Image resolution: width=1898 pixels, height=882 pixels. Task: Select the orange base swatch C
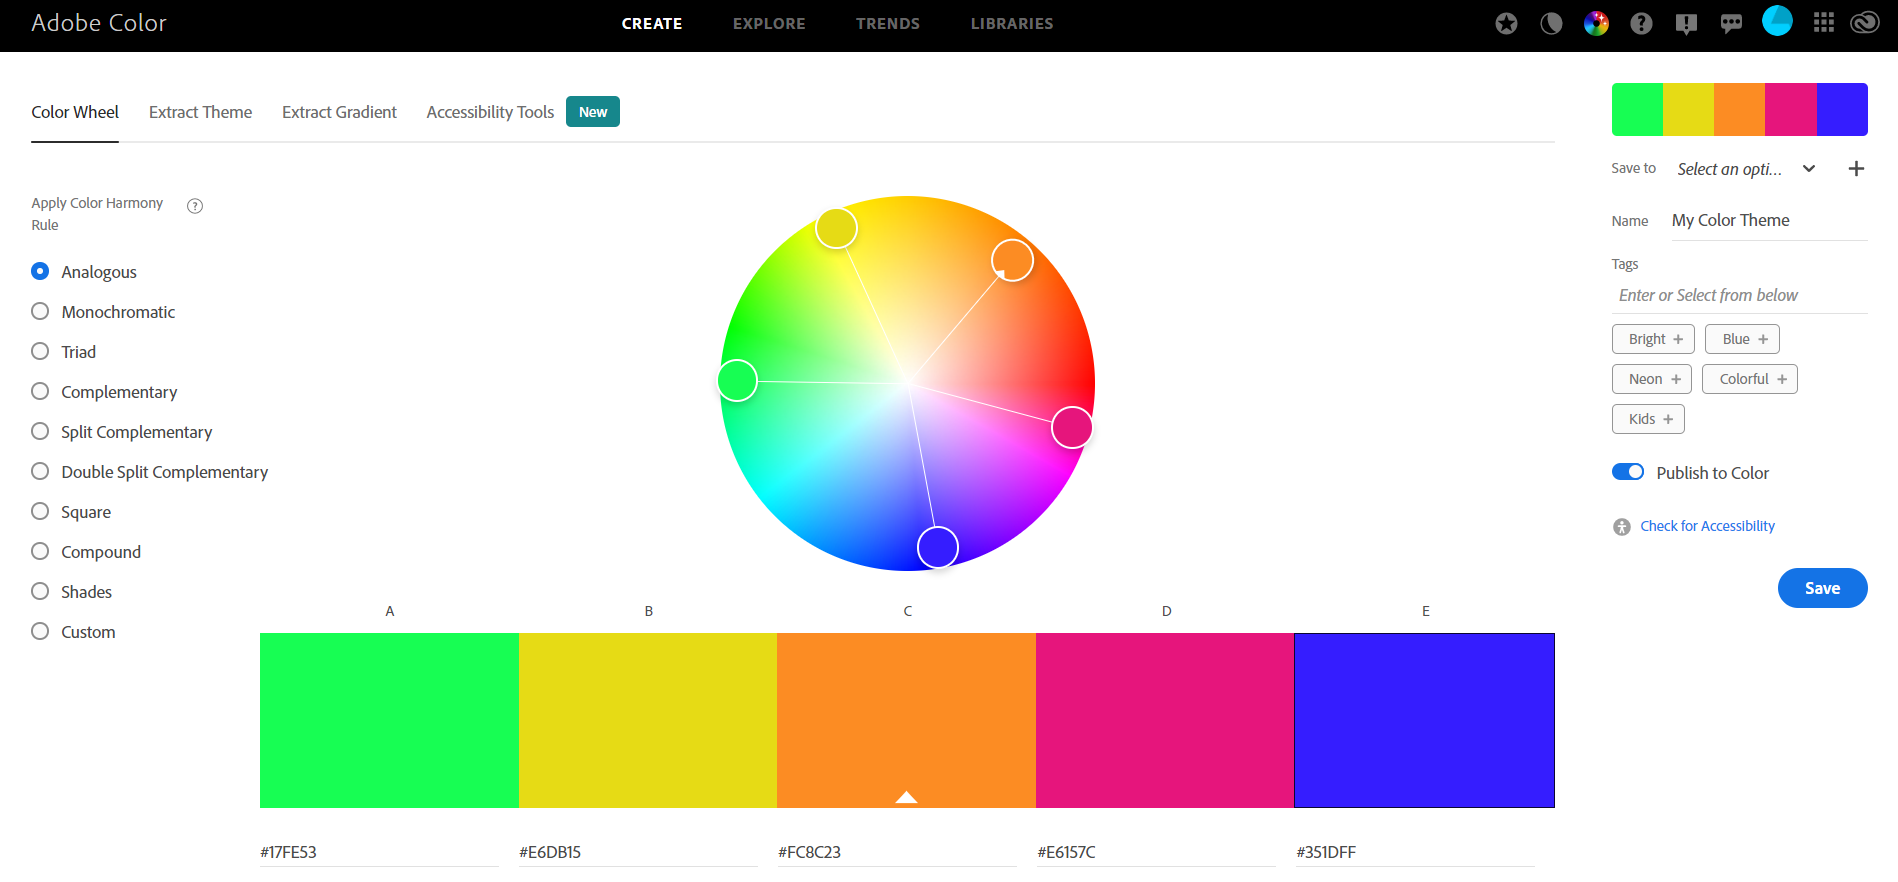click(906, 720)
